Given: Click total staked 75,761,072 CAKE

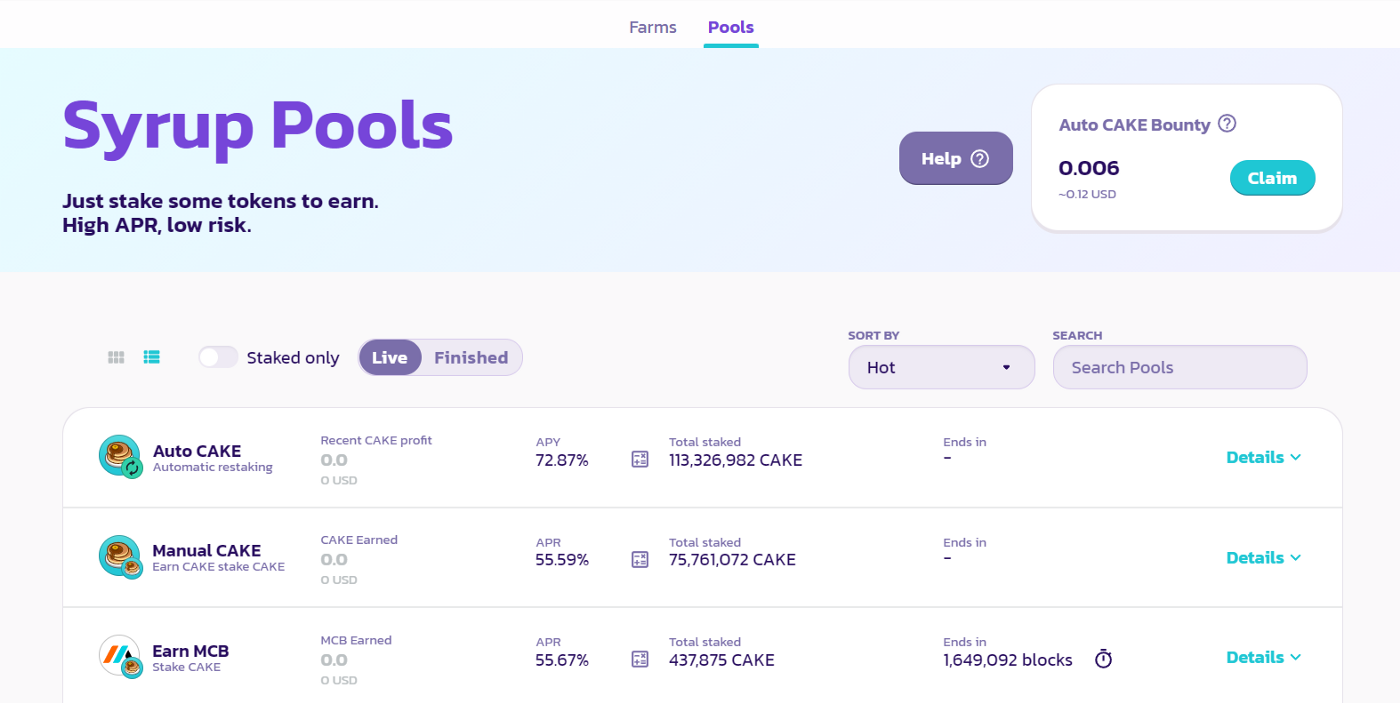Looking at the screenshot, I should click(733, 560).
